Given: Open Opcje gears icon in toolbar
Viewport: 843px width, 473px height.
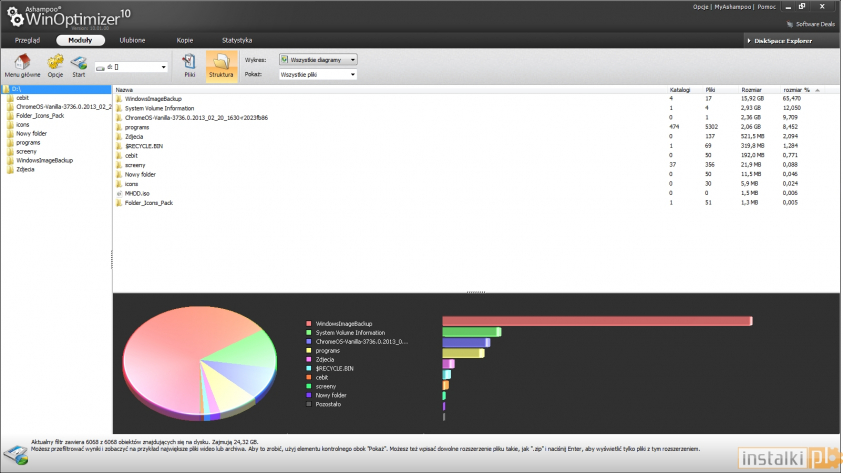Looking at the screenshot, I should click(x=55, y=63).
